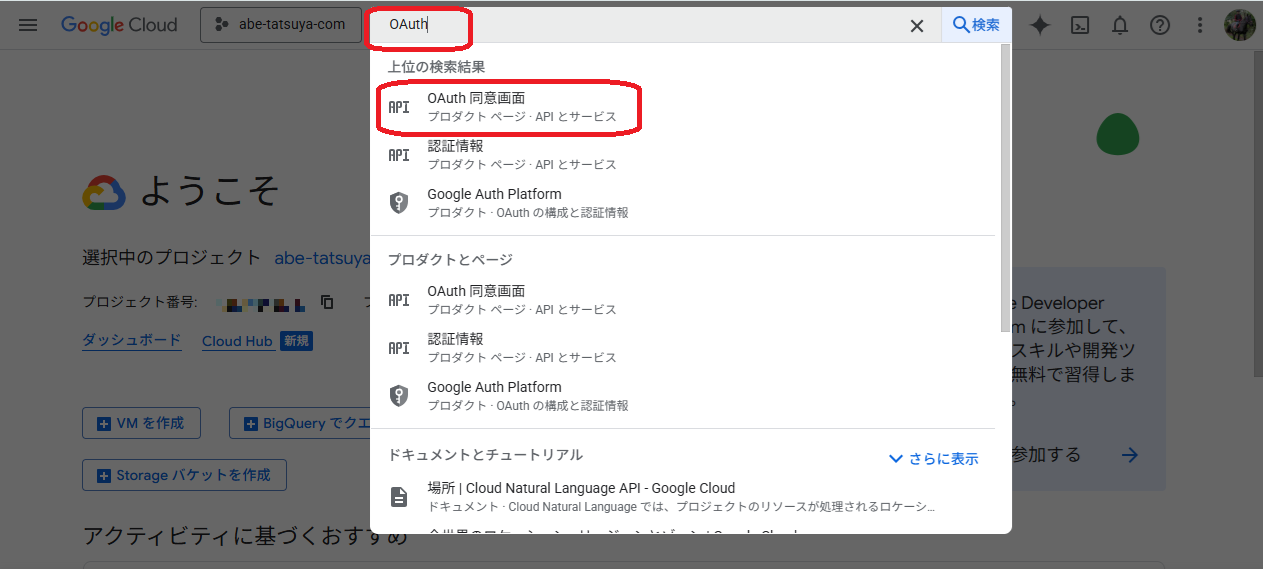Open the help question mark icon
The width and height of the screenshot is (1263, 569).
coord(1160,25)
